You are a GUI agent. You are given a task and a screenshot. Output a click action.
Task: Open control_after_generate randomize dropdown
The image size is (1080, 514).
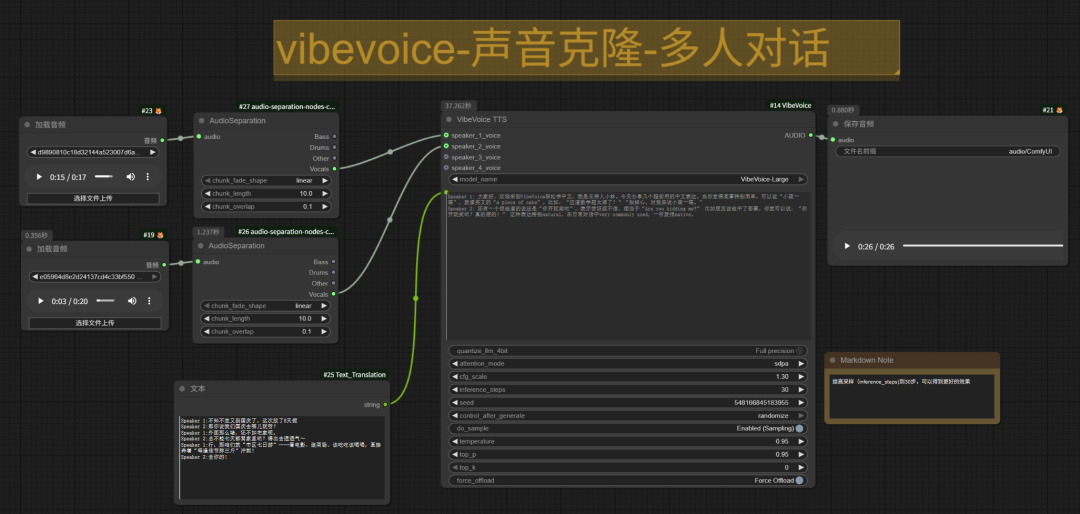tap(628, 415)
